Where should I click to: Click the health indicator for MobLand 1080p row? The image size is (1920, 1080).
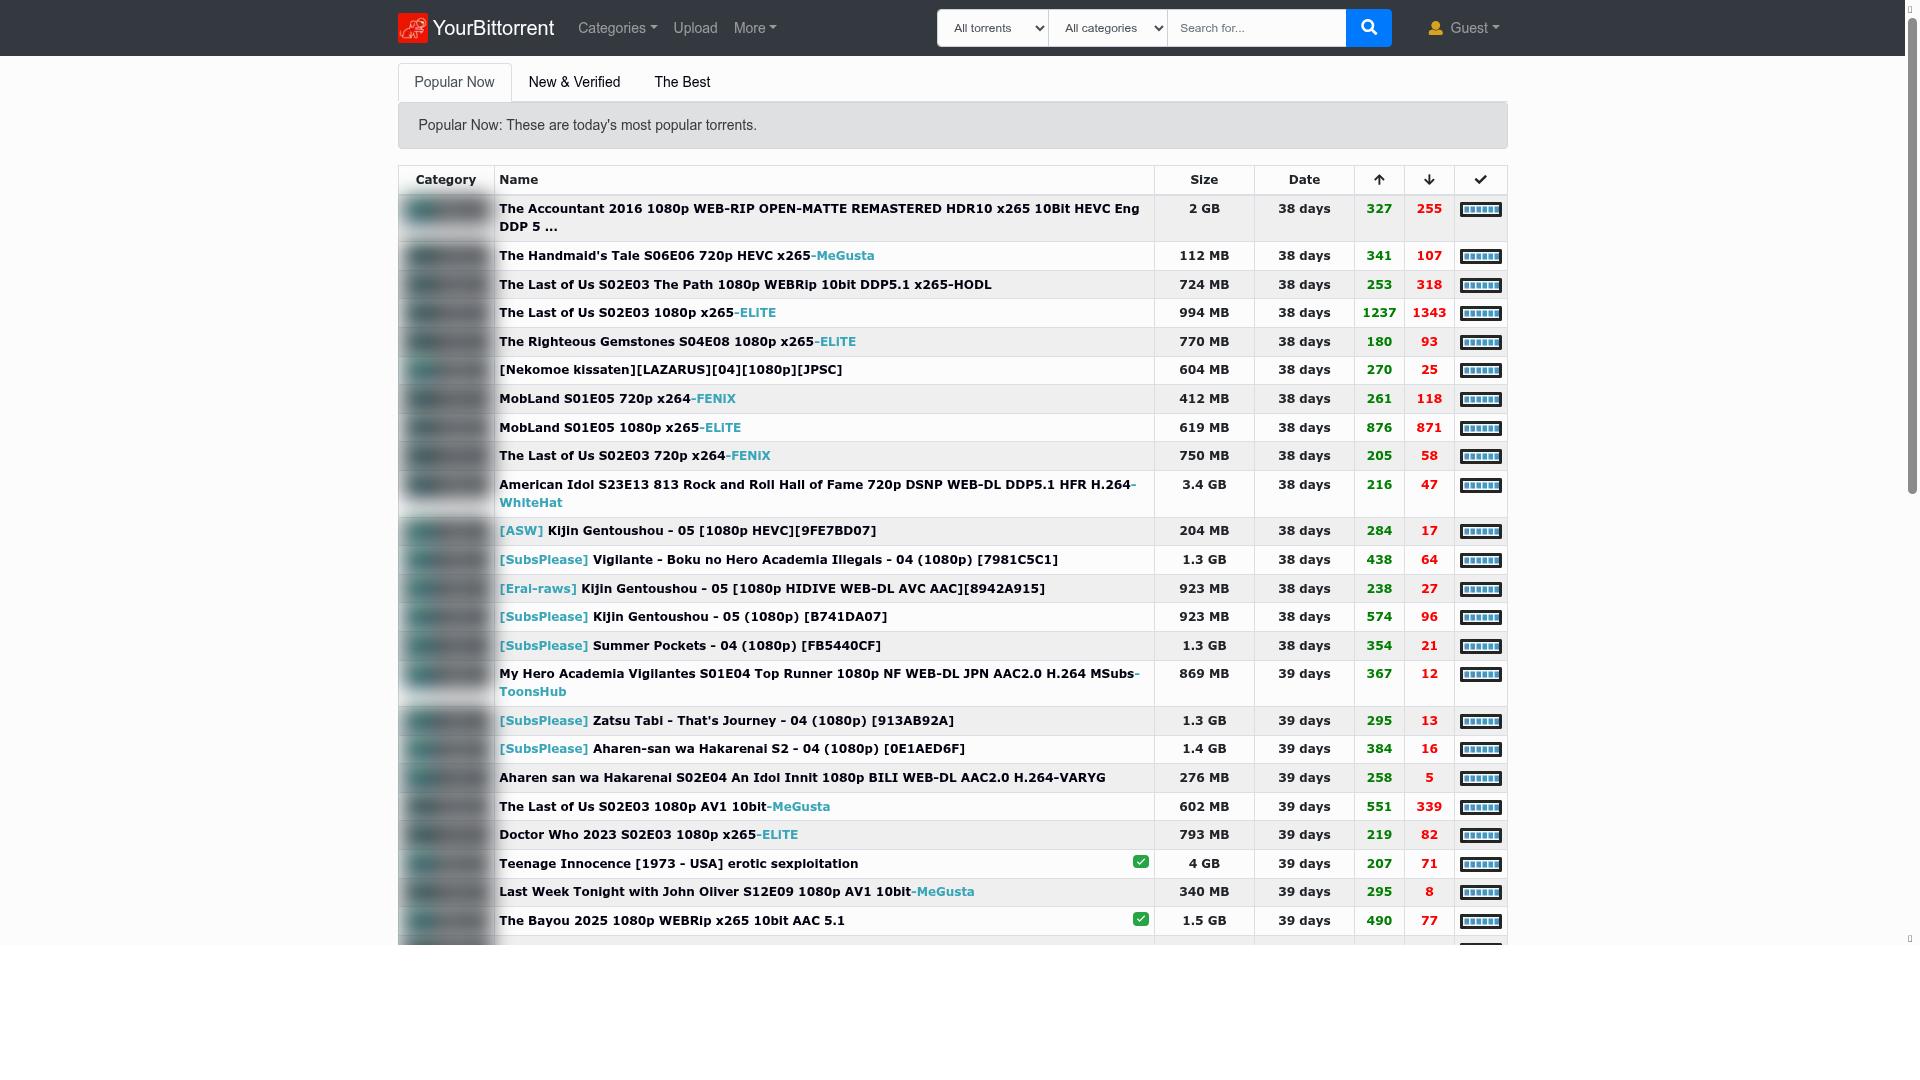tap(1480, 427)
